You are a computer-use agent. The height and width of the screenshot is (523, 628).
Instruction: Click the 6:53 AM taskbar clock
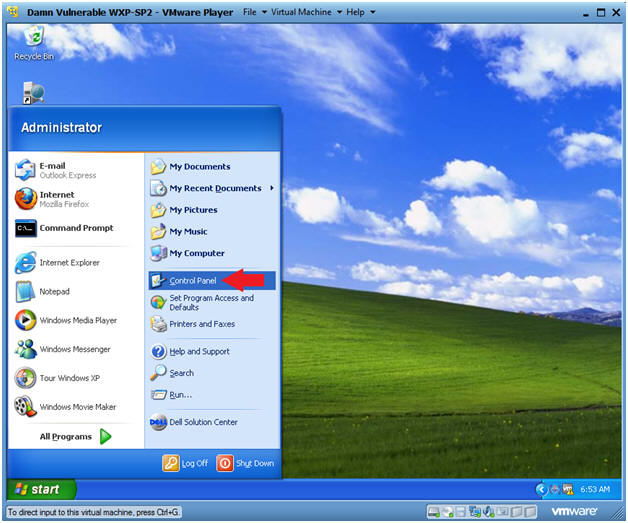coord(595,489)
